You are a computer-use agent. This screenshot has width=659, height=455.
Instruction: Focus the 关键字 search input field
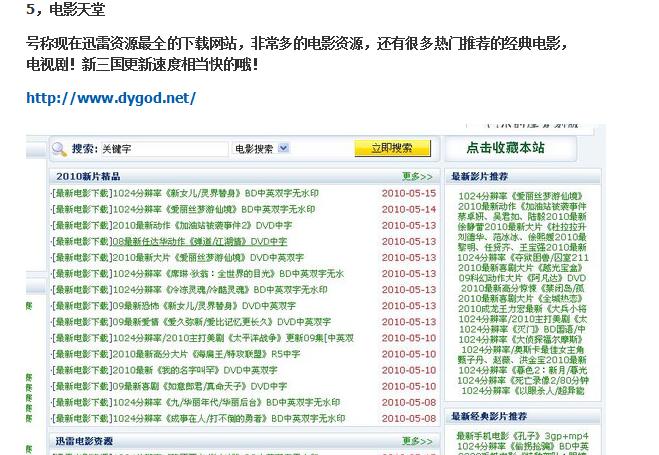click(164, 149)
